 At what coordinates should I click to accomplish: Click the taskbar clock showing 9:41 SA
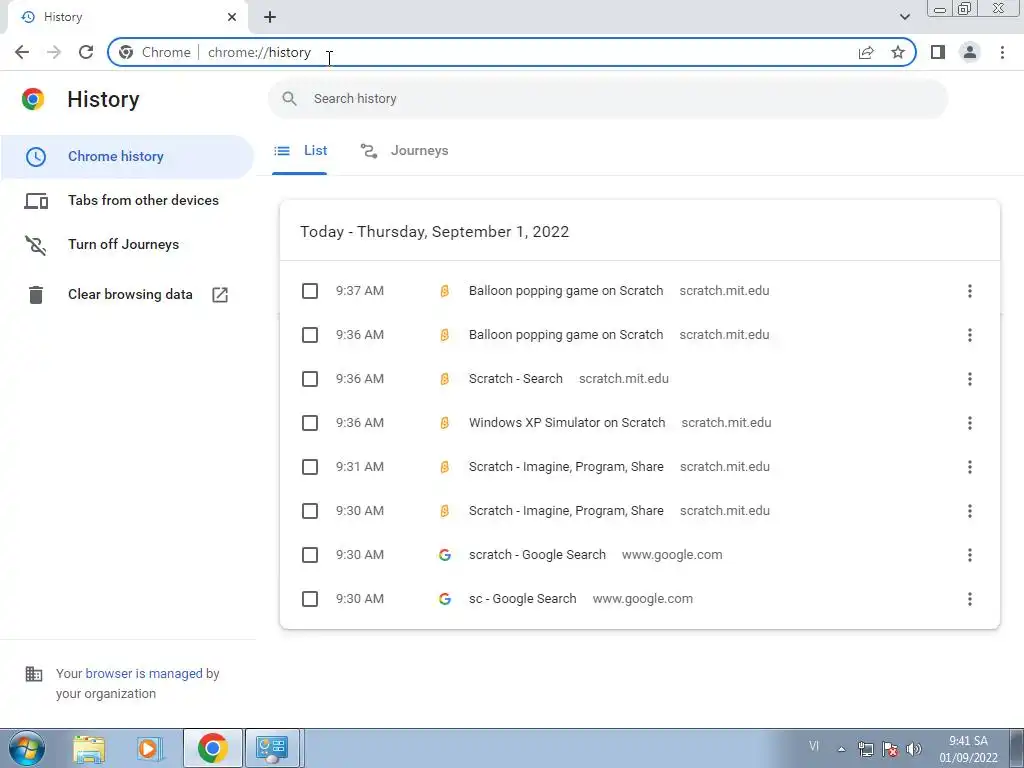point(968,749)
